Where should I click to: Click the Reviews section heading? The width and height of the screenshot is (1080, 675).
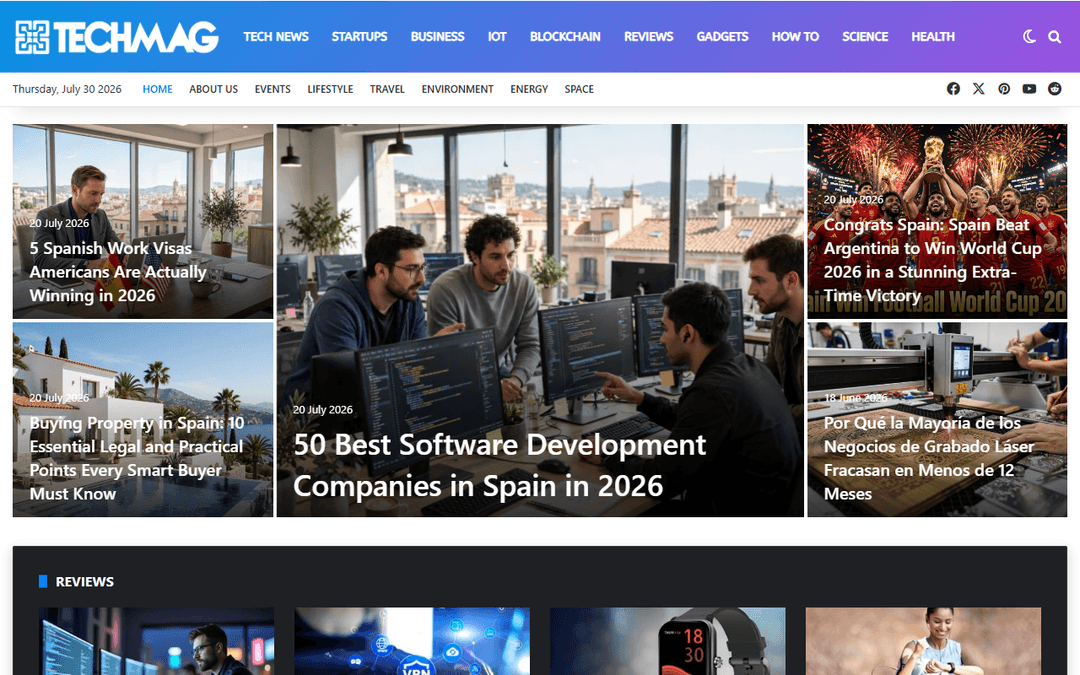click(85, 581)
